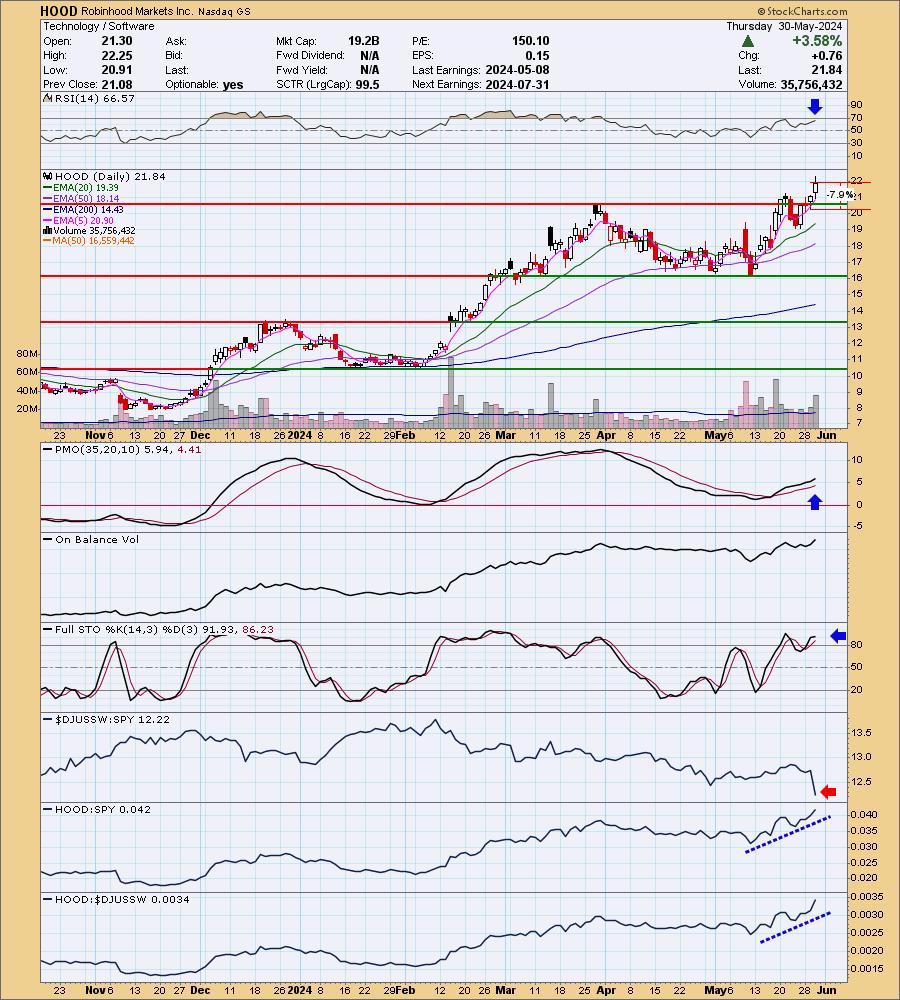Select the Low value 20.91
The height and width of the screenshot is (1000, 900).
[117, 70]
